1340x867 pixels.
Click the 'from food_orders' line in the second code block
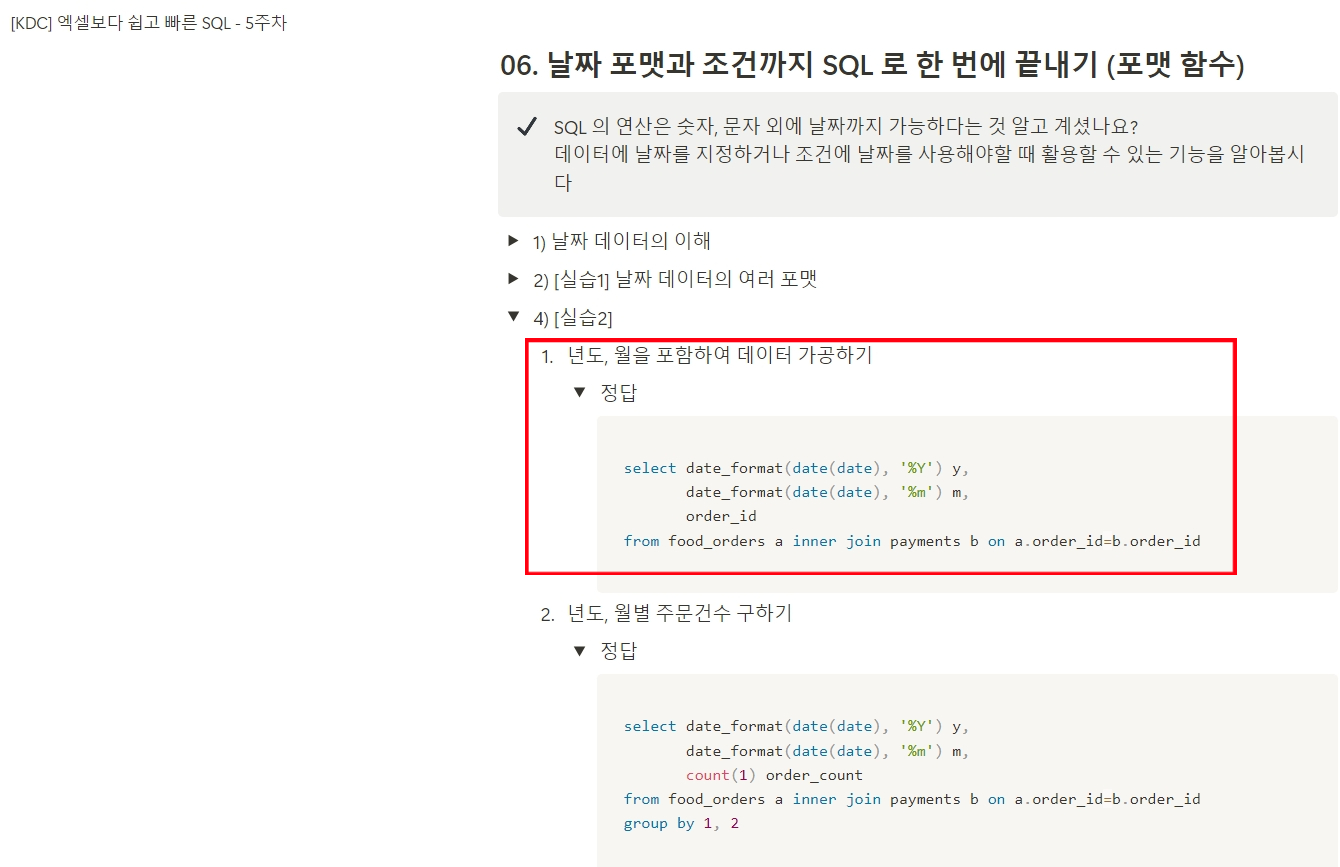(912, 799)
